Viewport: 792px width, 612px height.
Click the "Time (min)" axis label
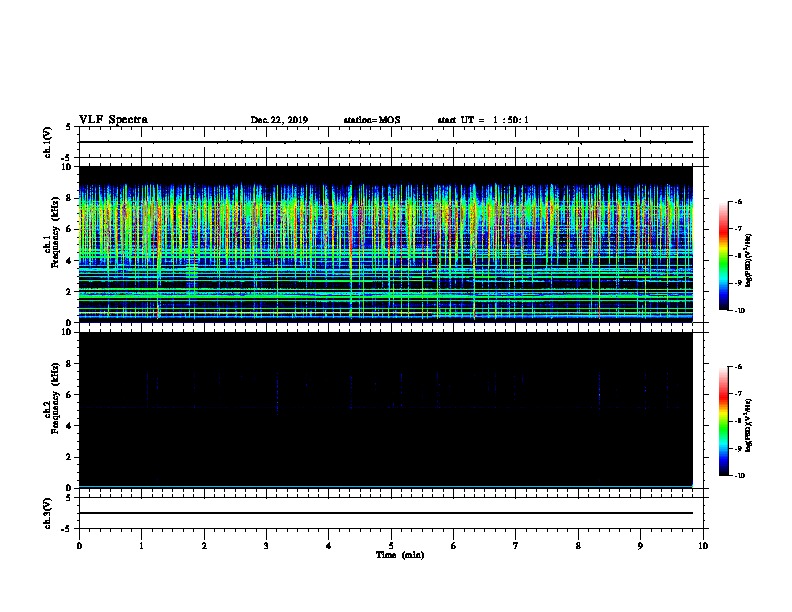[400, 555]
